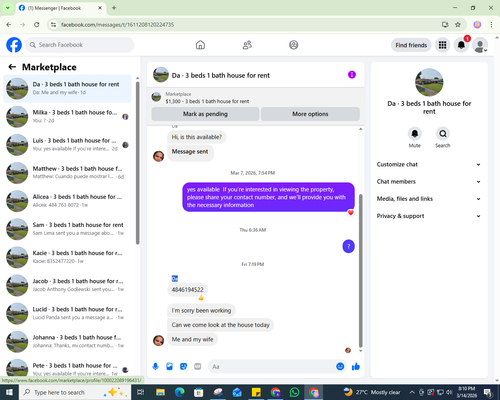Expand Privacy & support section
This screenshot has width=500, height=400.
(429, 216)
